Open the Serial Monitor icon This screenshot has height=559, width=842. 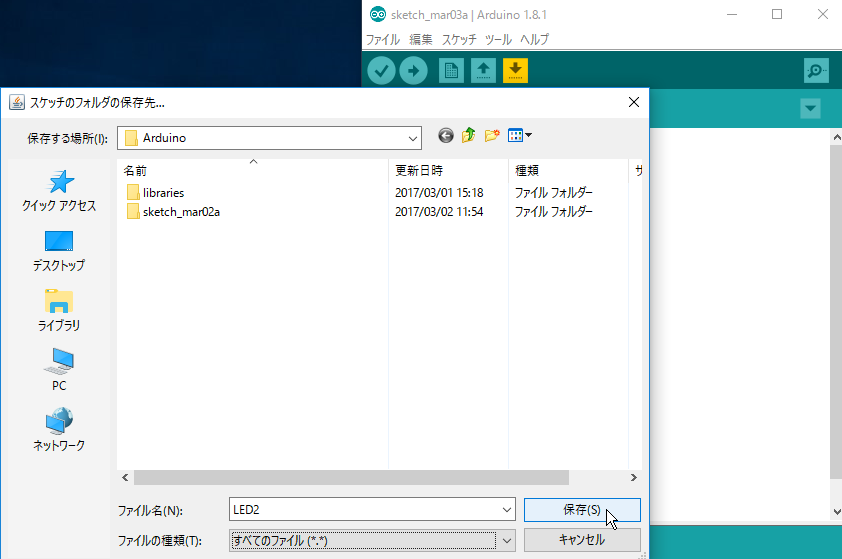point(816,71)
